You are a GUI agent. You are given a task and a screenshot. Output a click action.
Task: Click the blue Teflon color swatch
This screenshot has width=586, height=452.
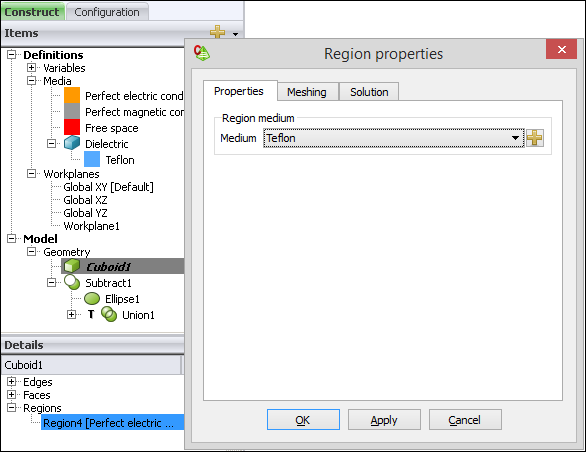[x=92, y=159]
